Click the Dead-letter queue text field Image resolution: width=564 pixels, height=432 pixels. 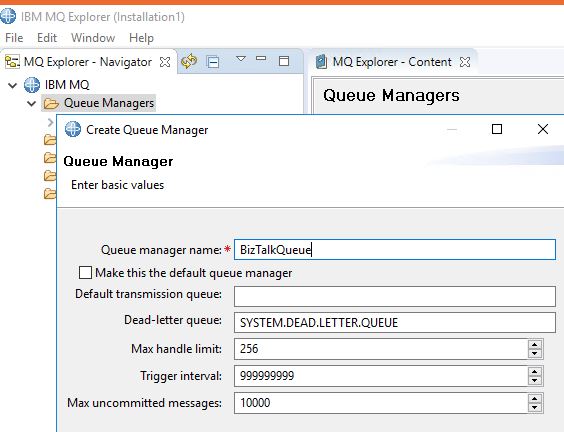click(x=395, y=322)
